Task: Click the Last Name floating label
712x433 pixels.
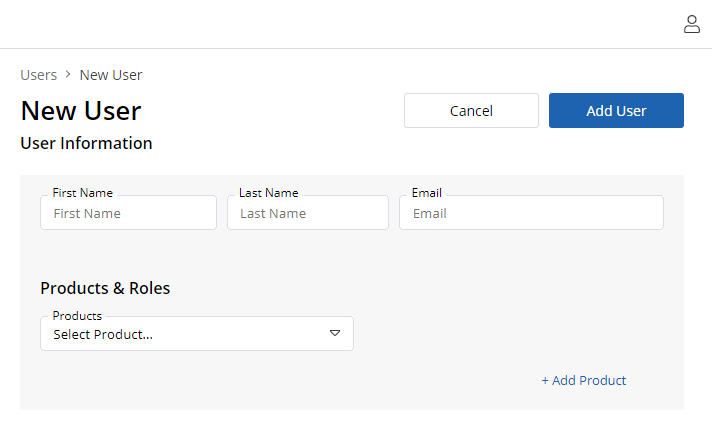Action: click(x=268, y=193)
